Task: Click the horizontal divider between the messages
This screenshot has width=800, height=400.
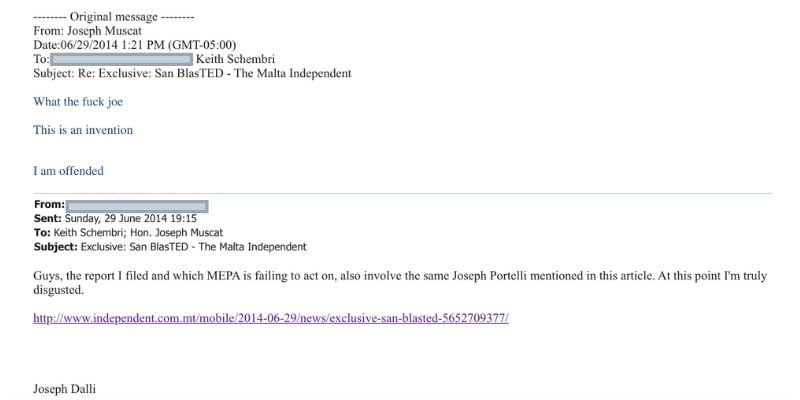Action: [400, 192]
